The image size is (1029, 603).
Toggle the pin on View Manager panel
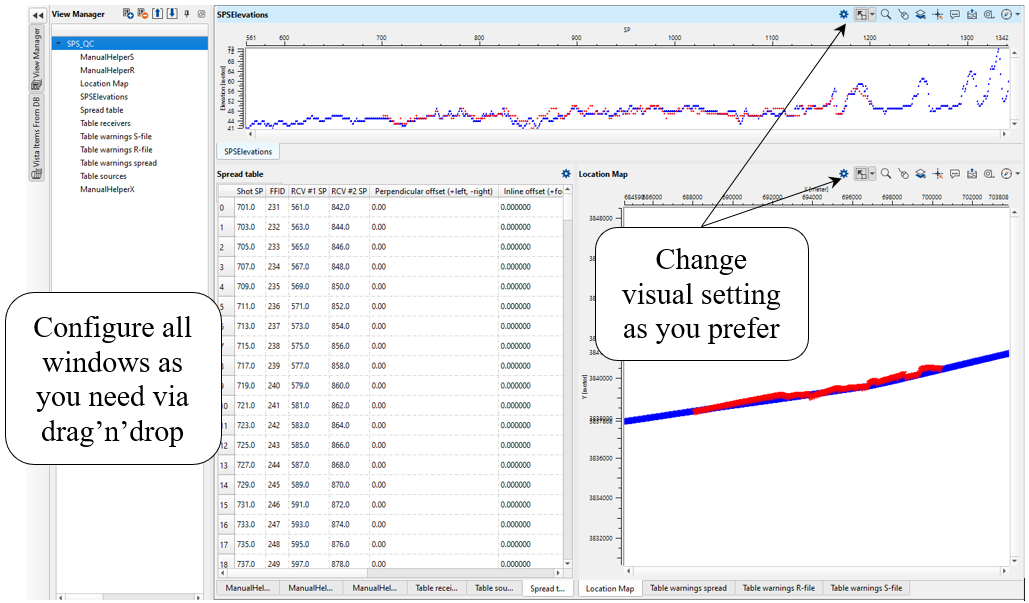[x=187, y=14]
